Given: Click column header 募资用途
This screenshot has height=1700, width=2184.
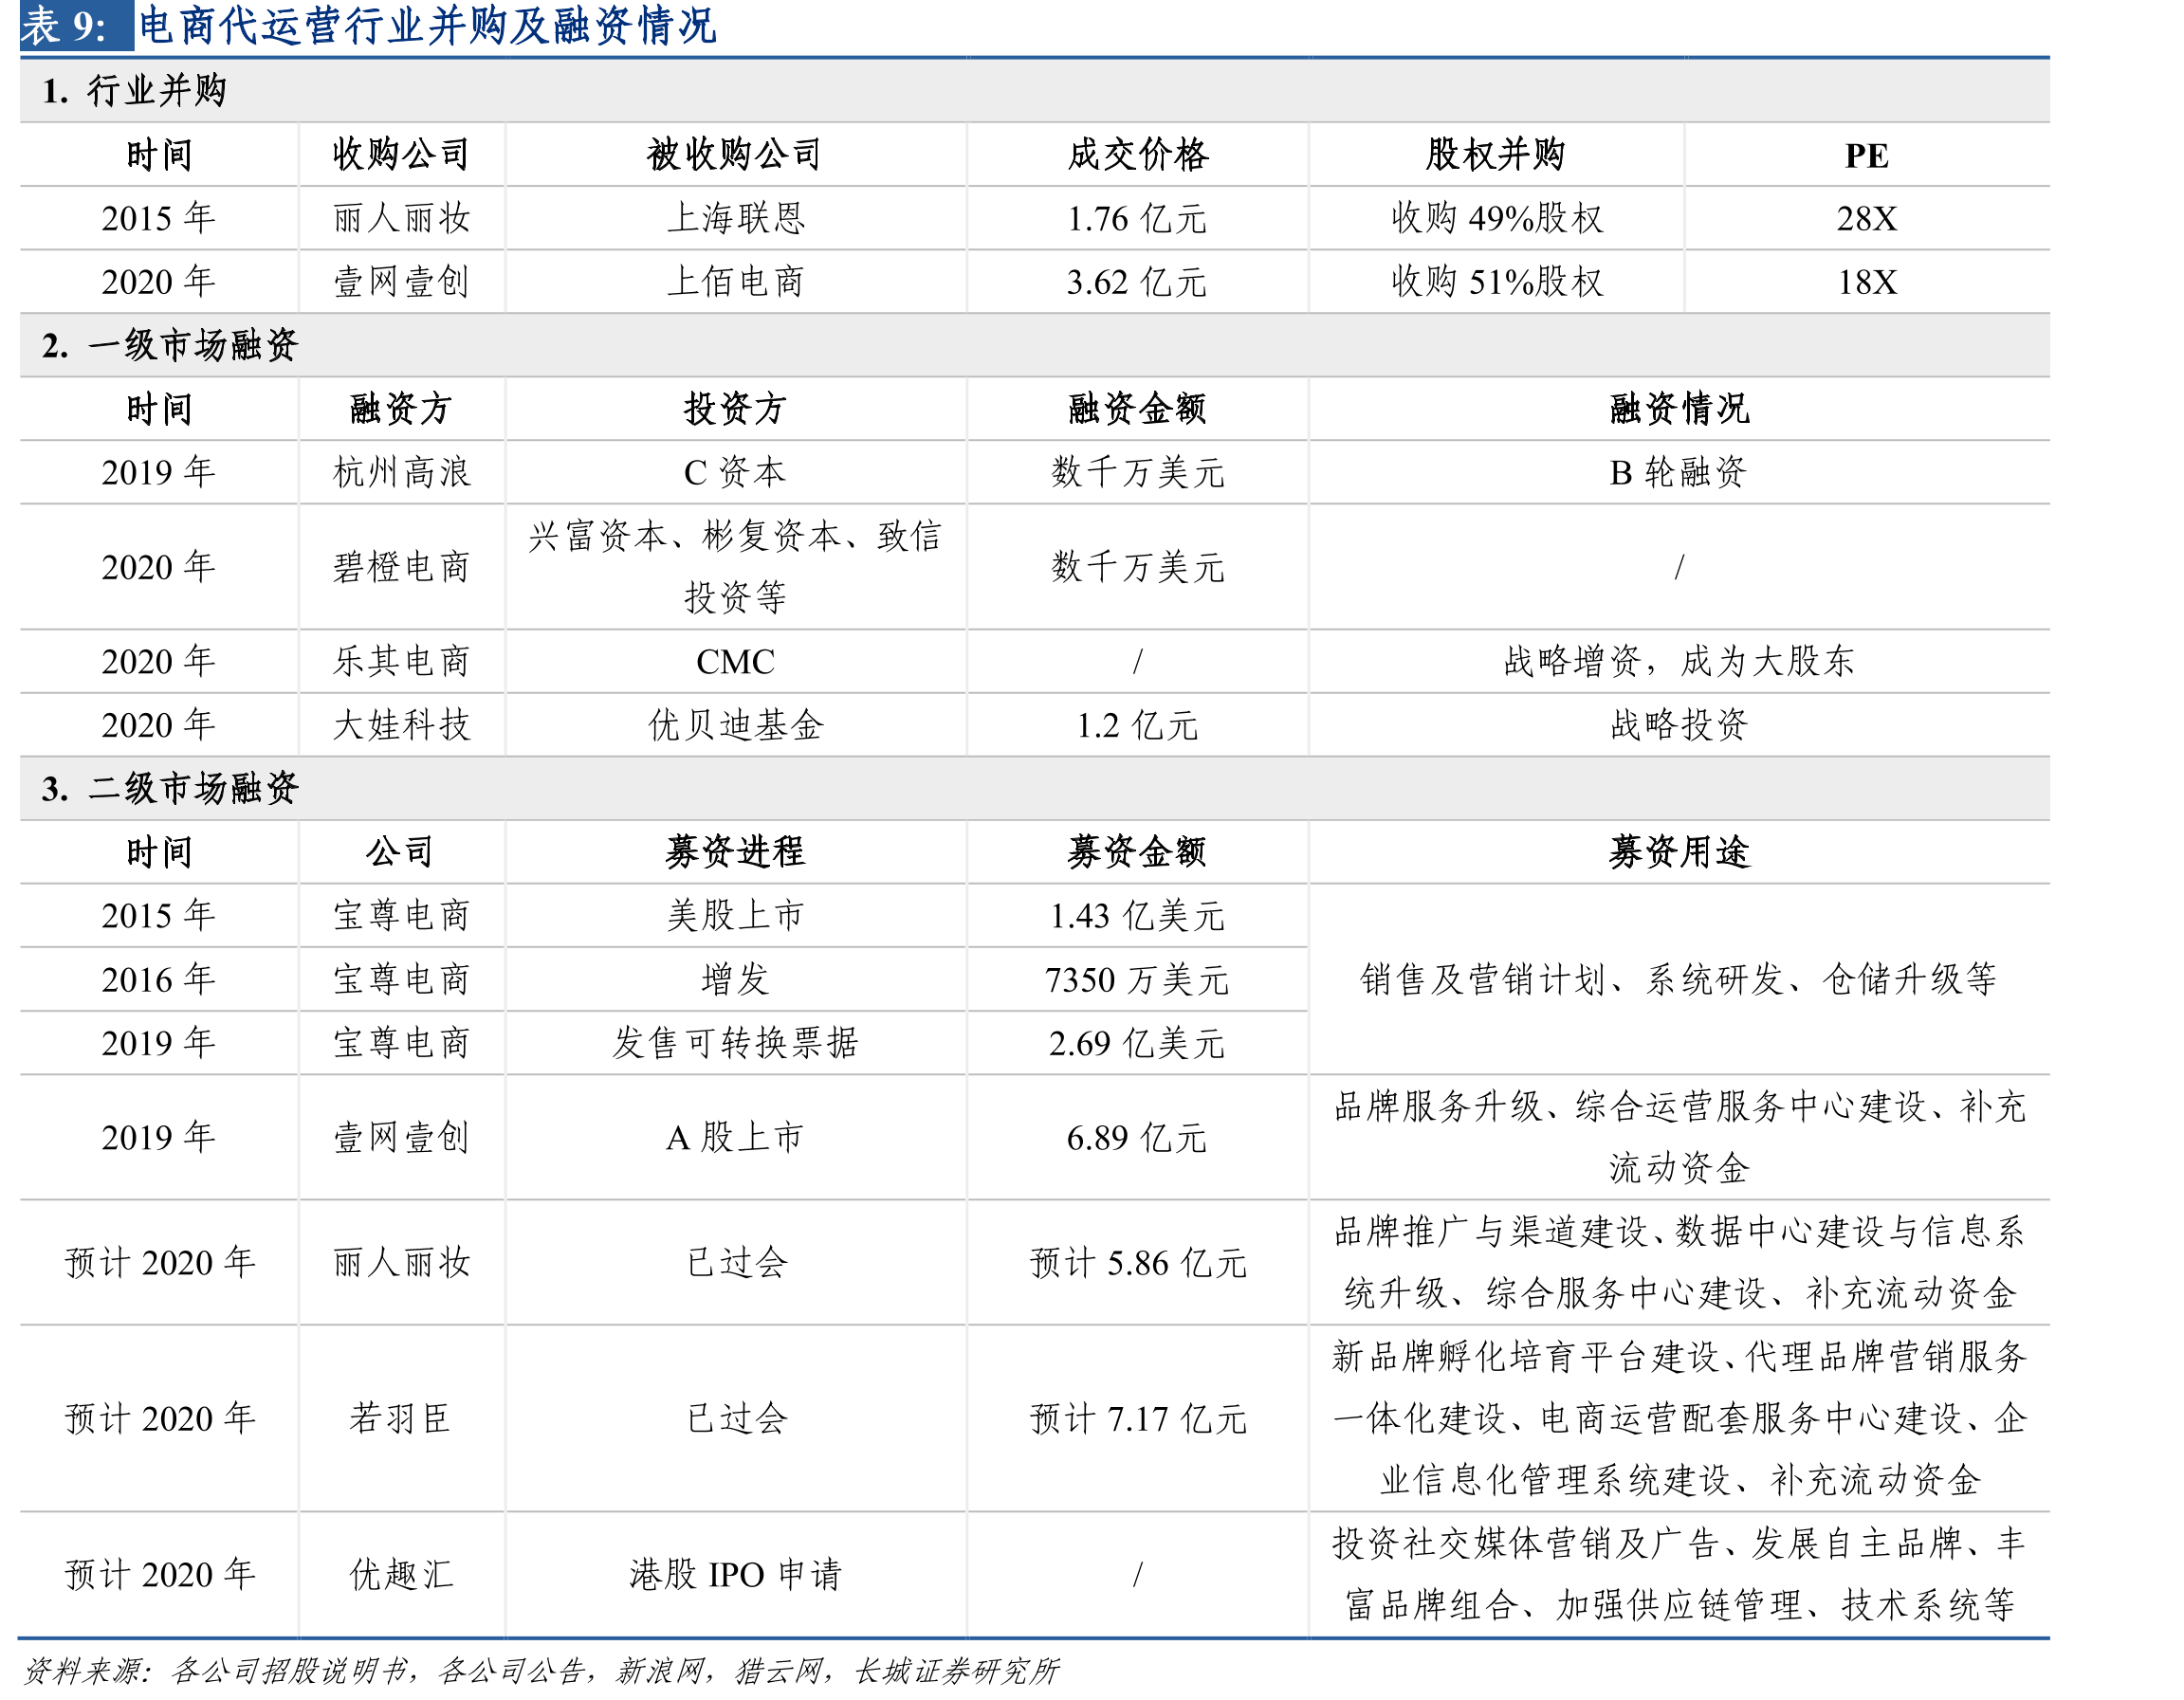Looking at the screenshot, I should tap(1679, 852).
